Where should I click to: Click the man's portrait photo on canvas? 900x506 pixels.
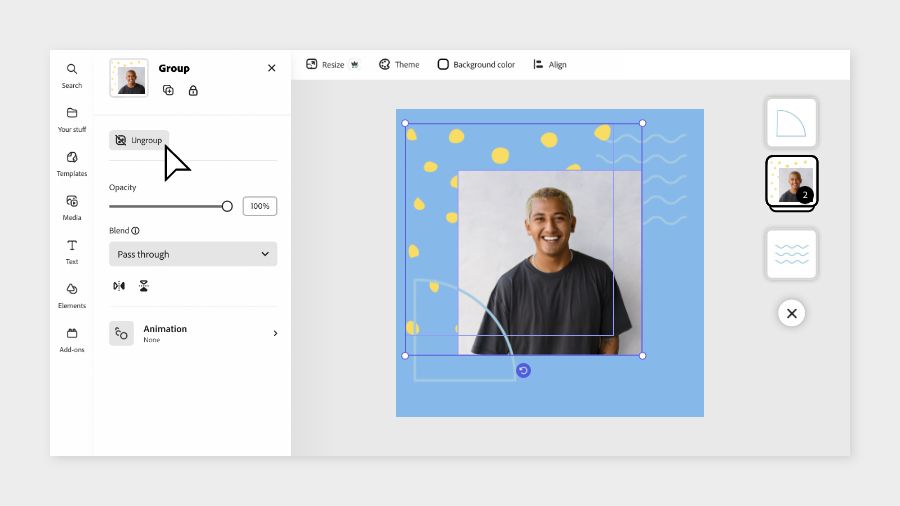point(550,263)
